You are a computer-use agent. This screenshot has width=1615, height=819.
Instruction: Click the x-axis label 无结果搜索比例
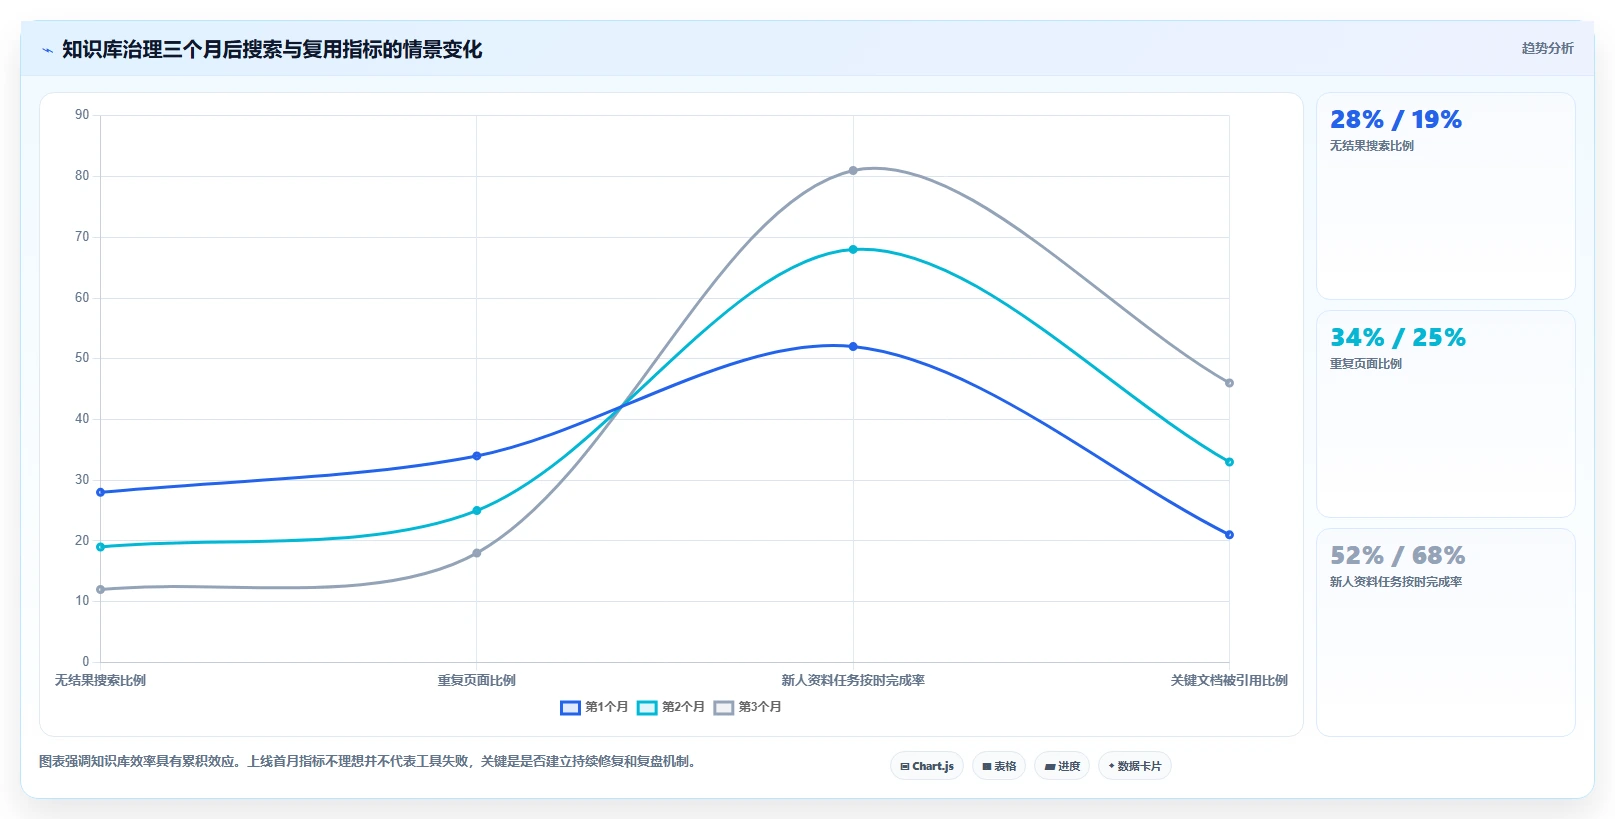click(x=100, y=680)
